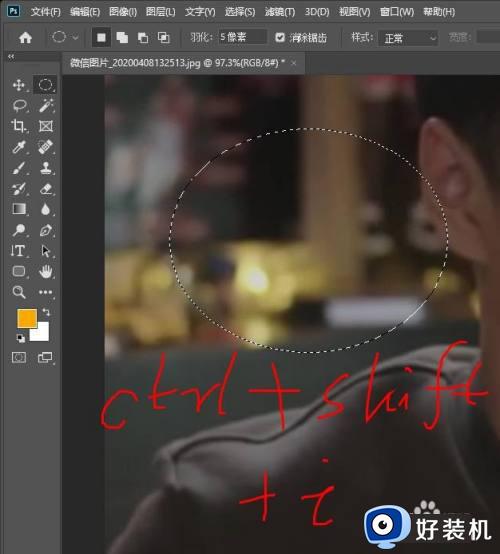
Task: Select the Hand tool
Action: 46,271
